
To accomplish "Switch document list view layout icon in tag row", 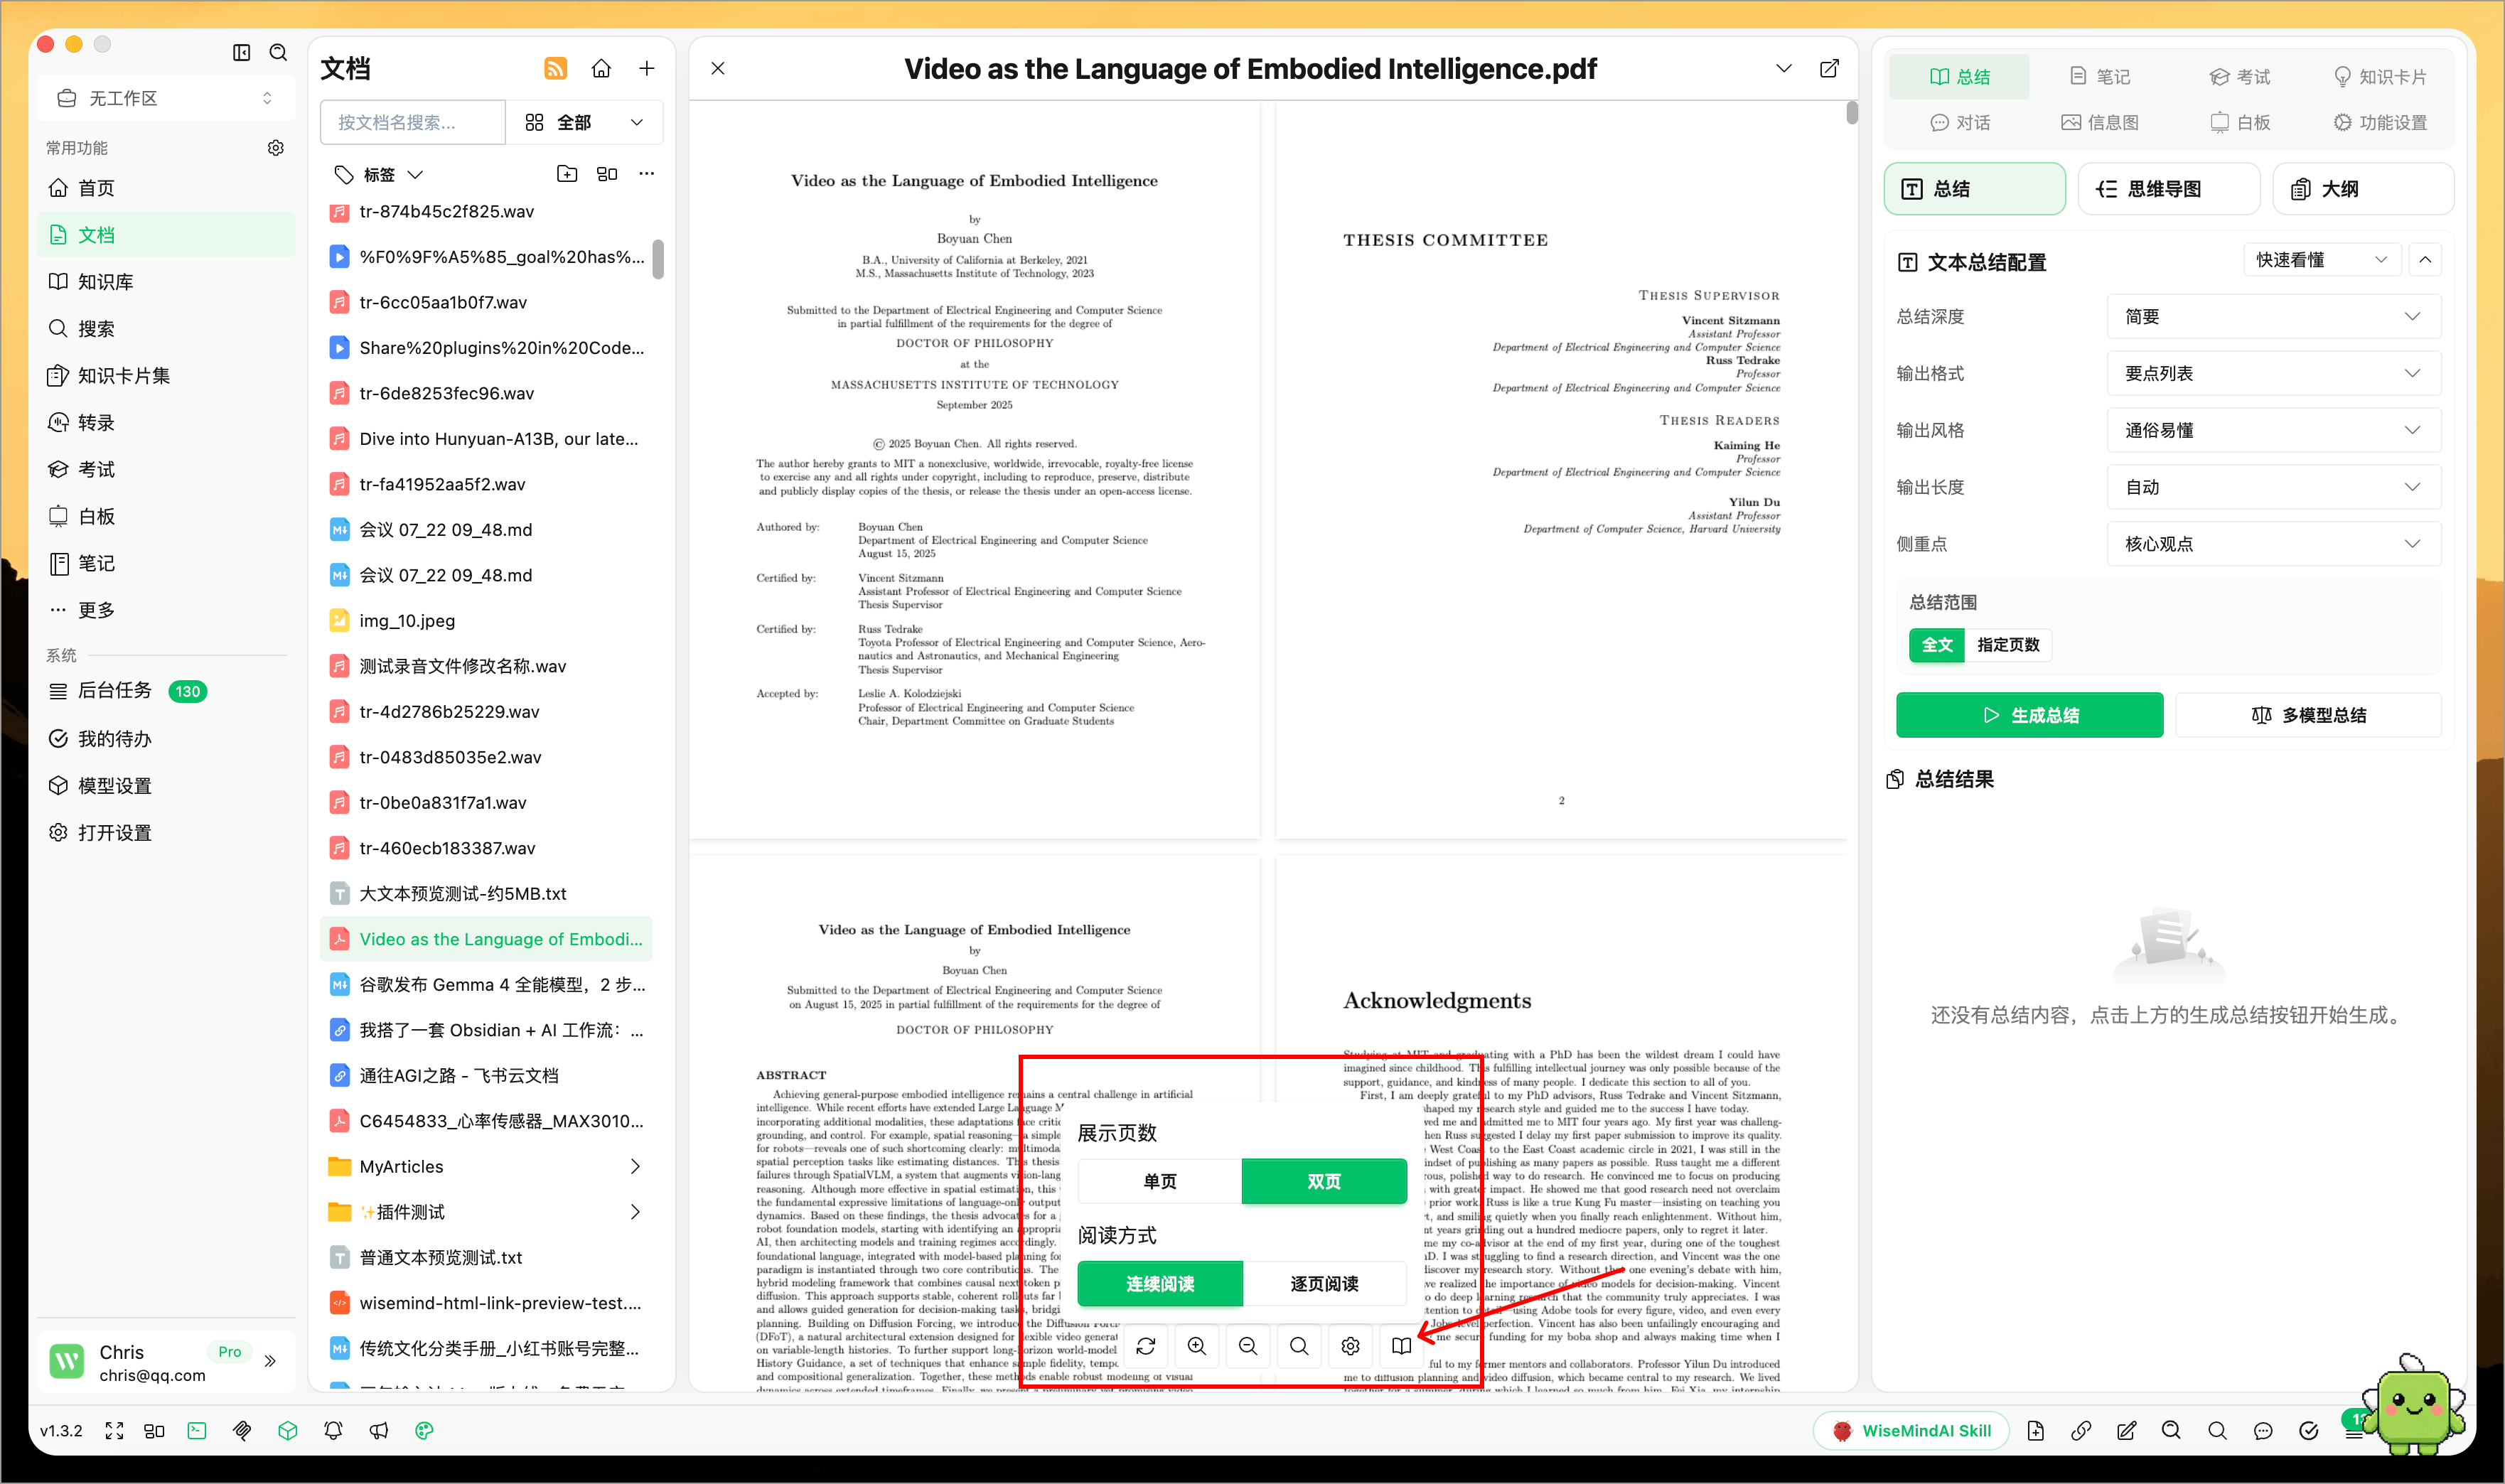I will coord(607,174).
